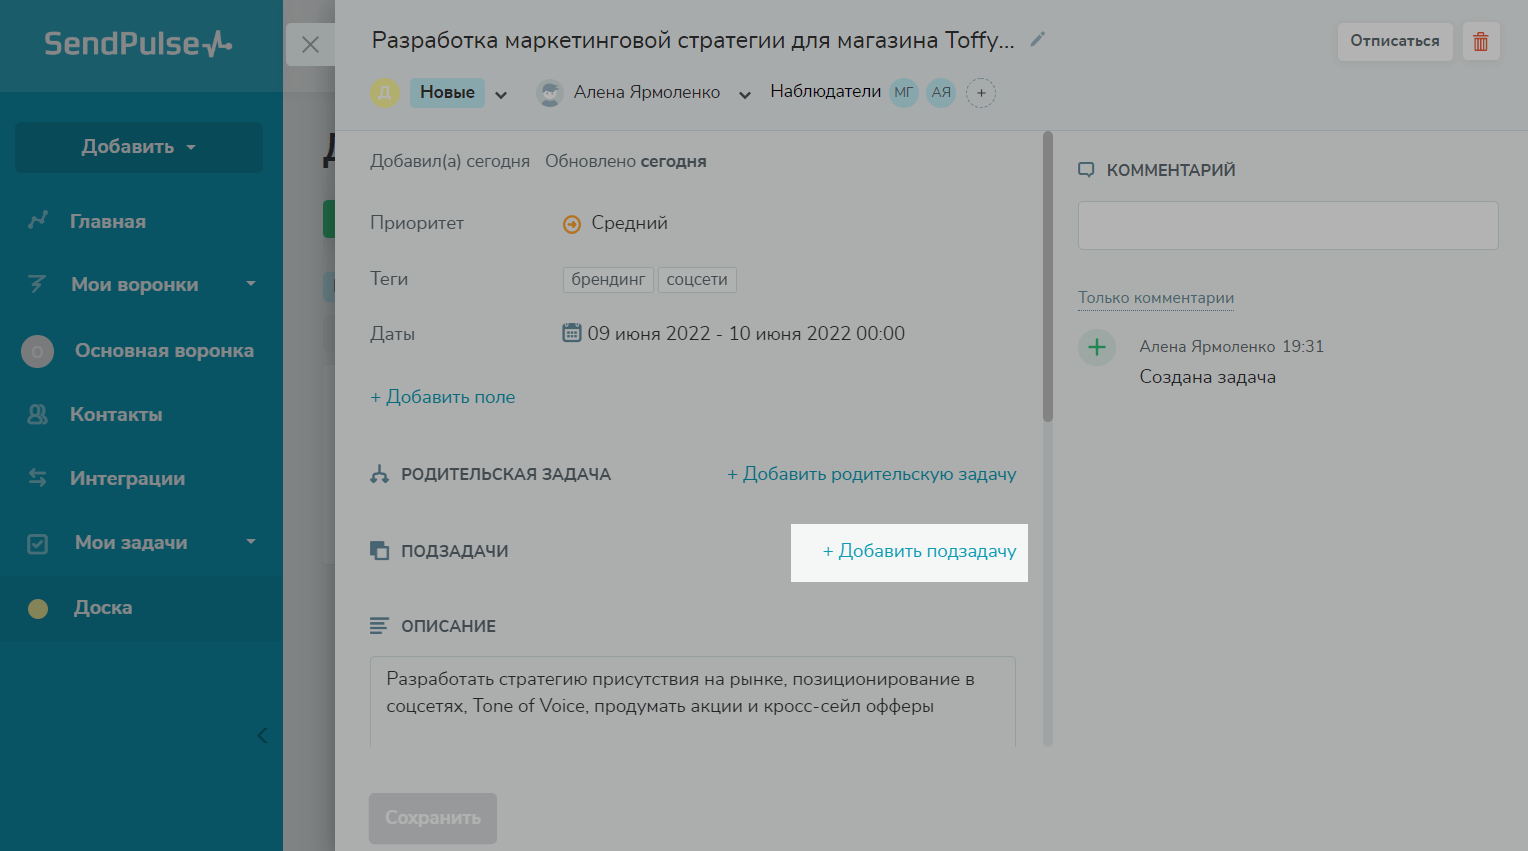Click the yellow Д avatar icon
The image size is (1528, 851).
(x=385, y=93)
